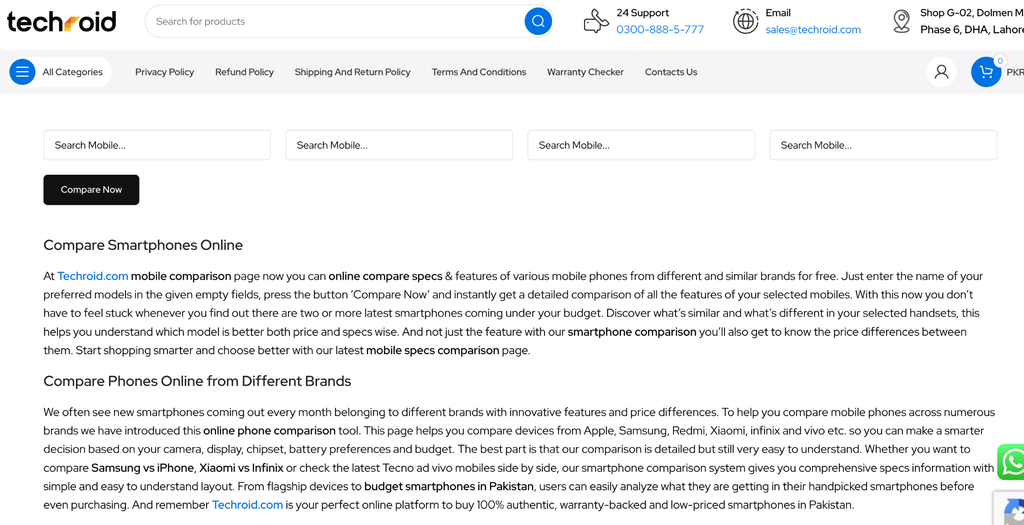
Task: Open the shopping cart icon
Action: click(986, 72)
